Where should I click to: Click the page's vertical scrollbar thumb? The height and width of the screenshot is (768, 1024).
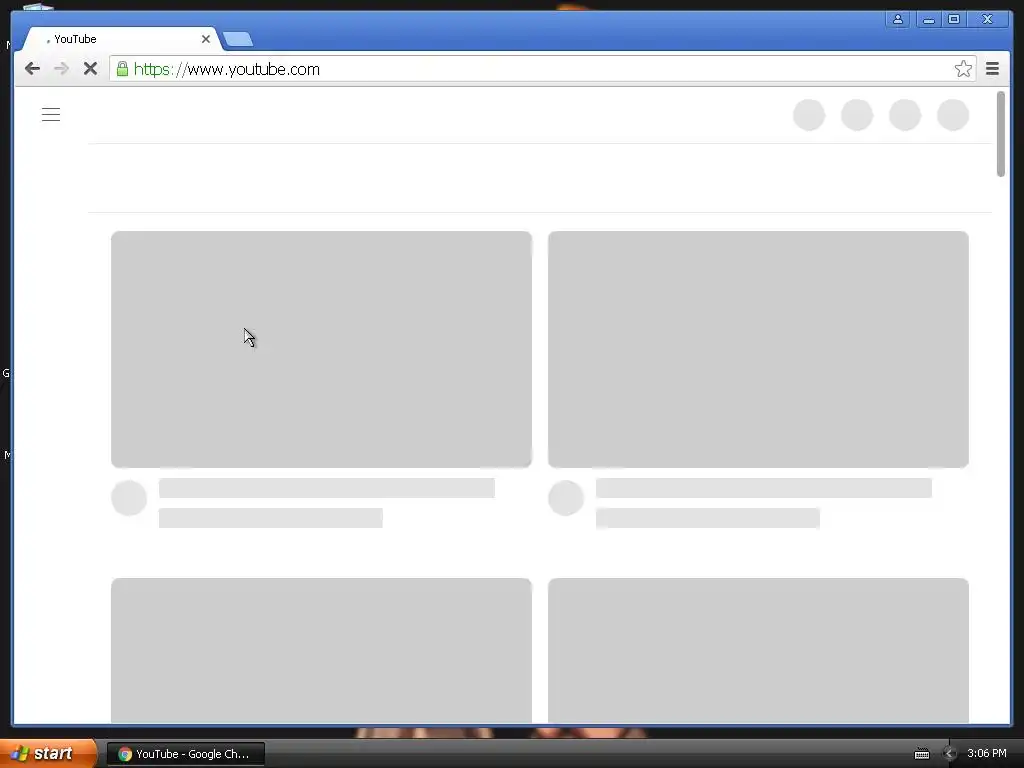coord(1000,134)
